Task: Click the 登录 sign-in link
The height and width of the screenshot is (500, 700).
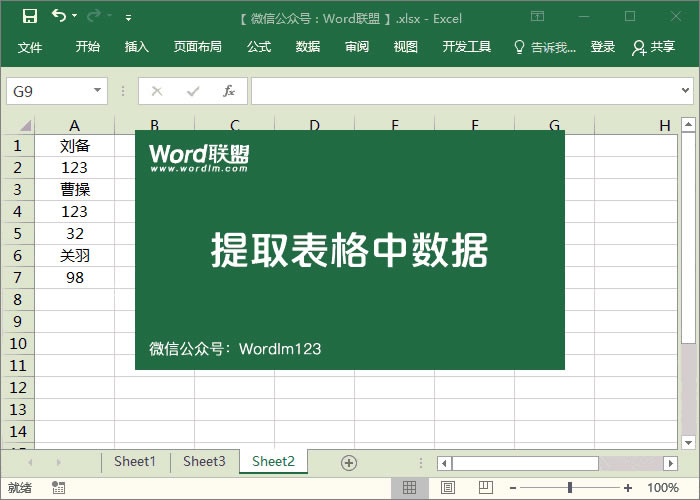Action: (x=603, y=46)
